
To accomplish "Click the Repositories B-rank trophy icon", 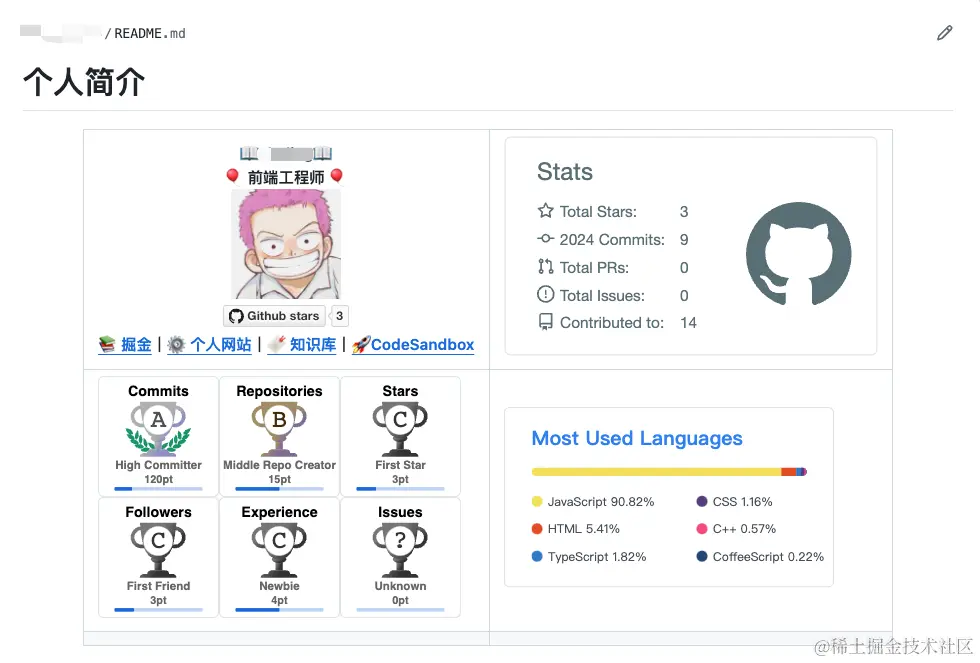I will click(279, 429).
